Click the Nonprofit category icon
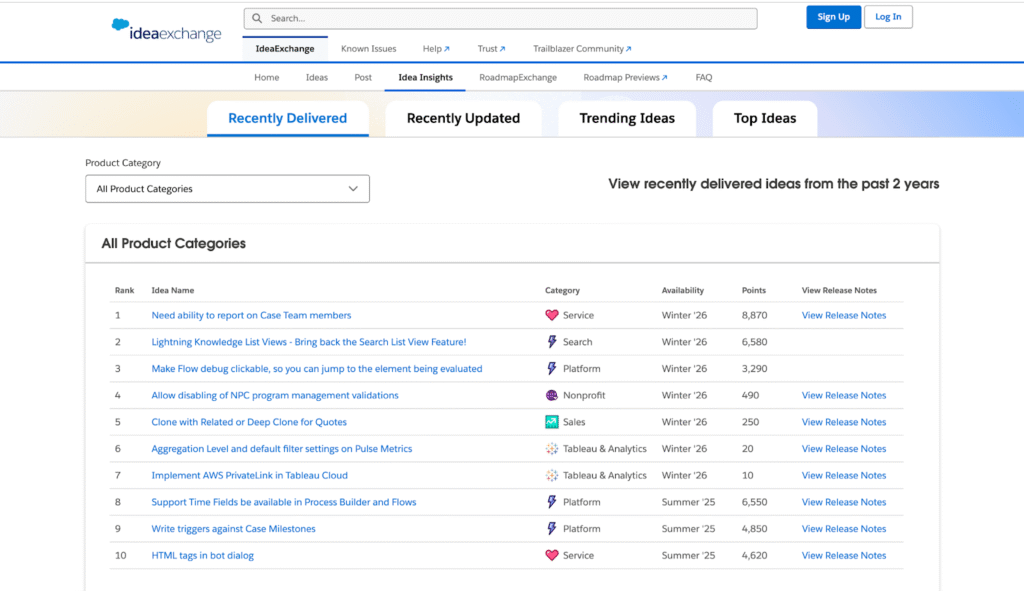 pyautogui.click(x=552, y=395)
